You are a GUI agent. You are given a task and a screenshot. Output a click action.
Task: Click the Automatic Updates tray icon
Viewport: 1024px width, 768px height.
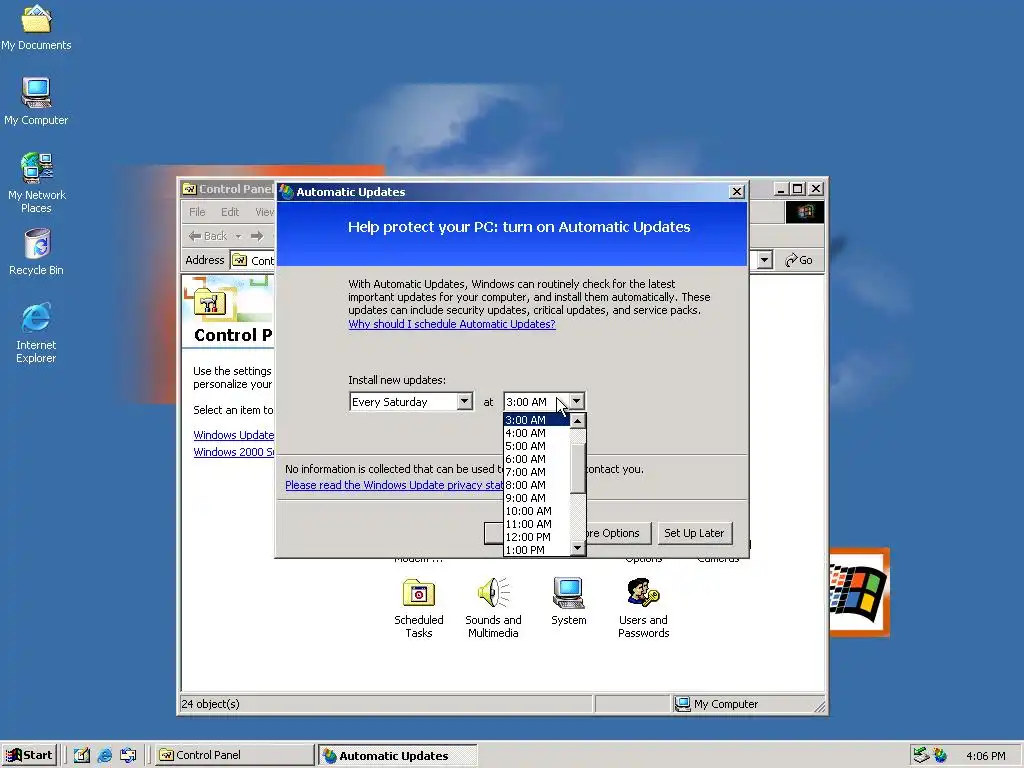(x=940, y=756)
